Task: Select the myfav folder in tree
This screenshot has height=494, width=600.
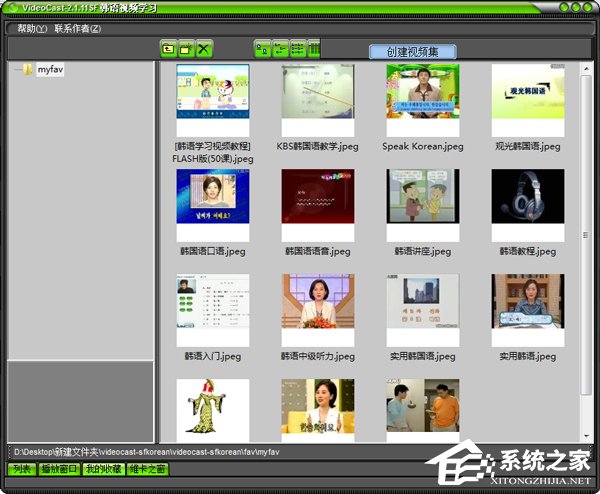Action: tap(50, 70)
